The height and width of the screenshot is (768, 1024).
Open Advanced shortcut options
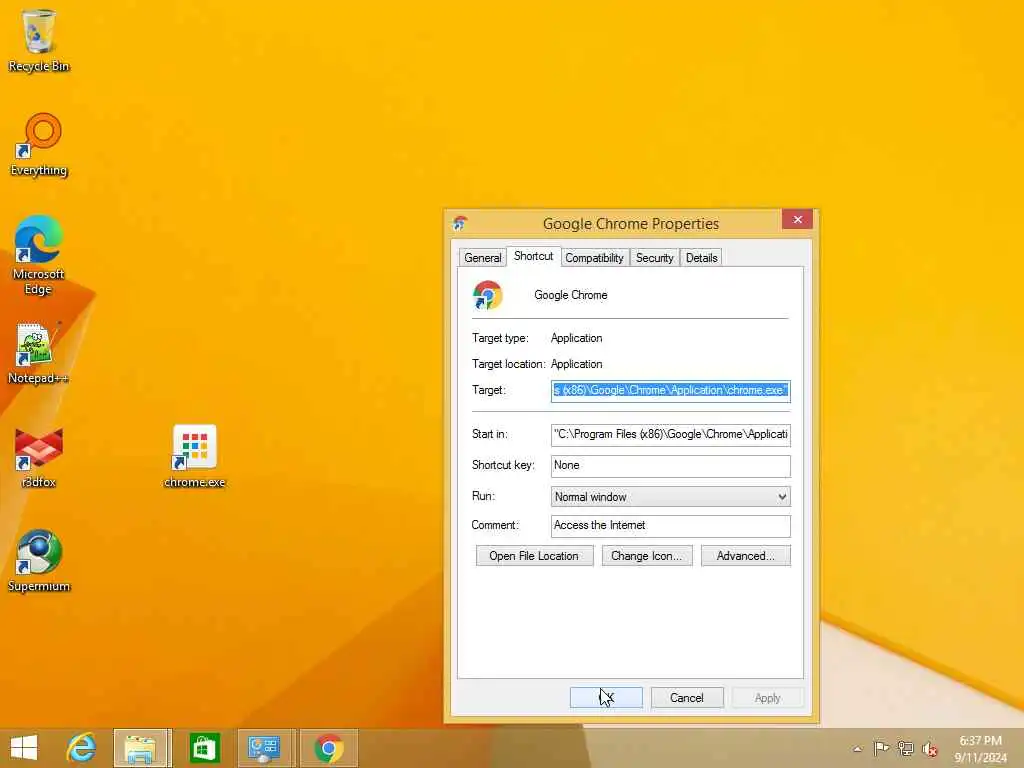click(x=746, y=556)
